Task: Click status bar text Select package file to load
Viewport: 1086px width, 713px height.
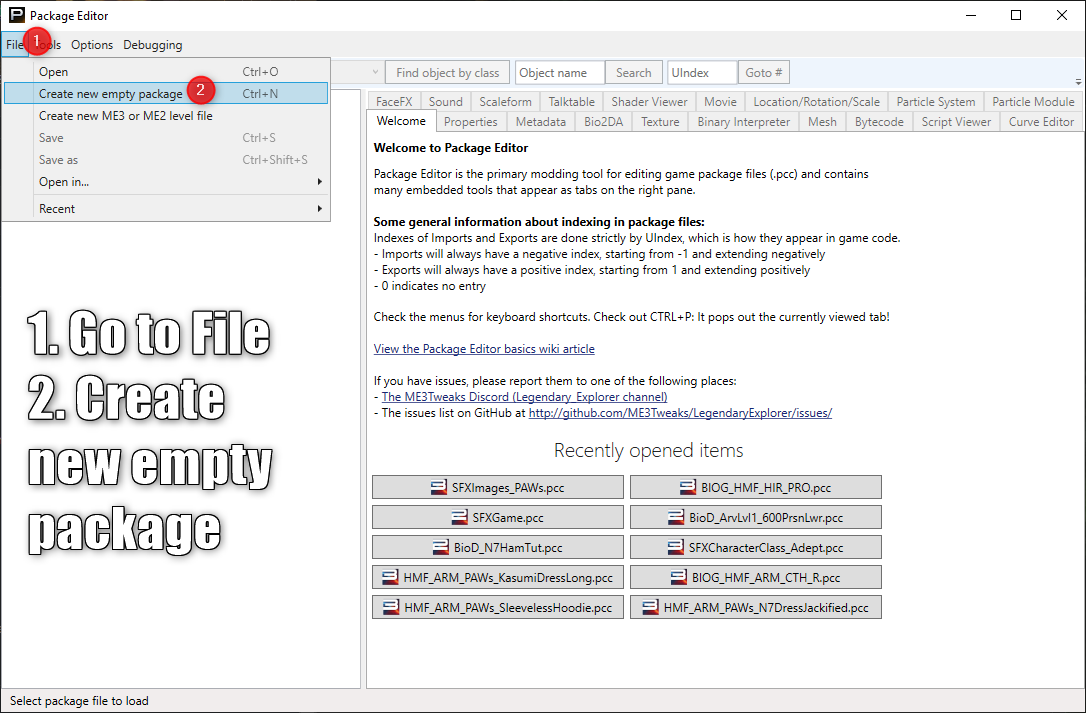Action: (79, 701)
